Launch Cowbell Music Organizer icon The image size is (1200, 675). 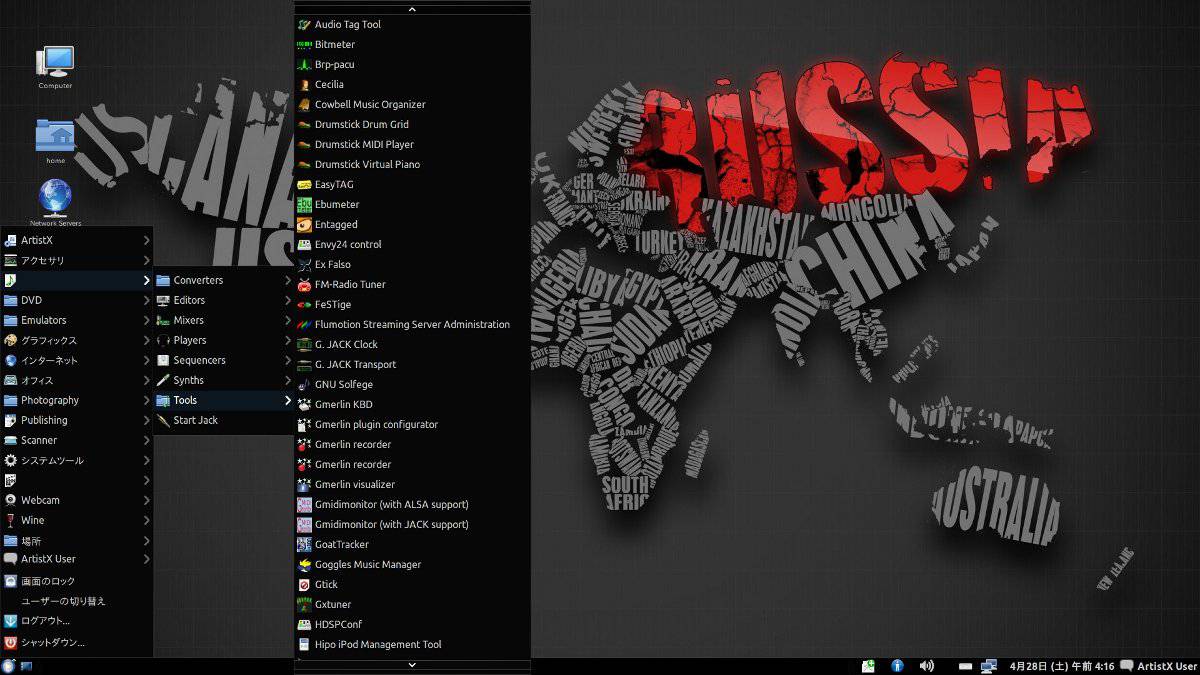(305, 104)
